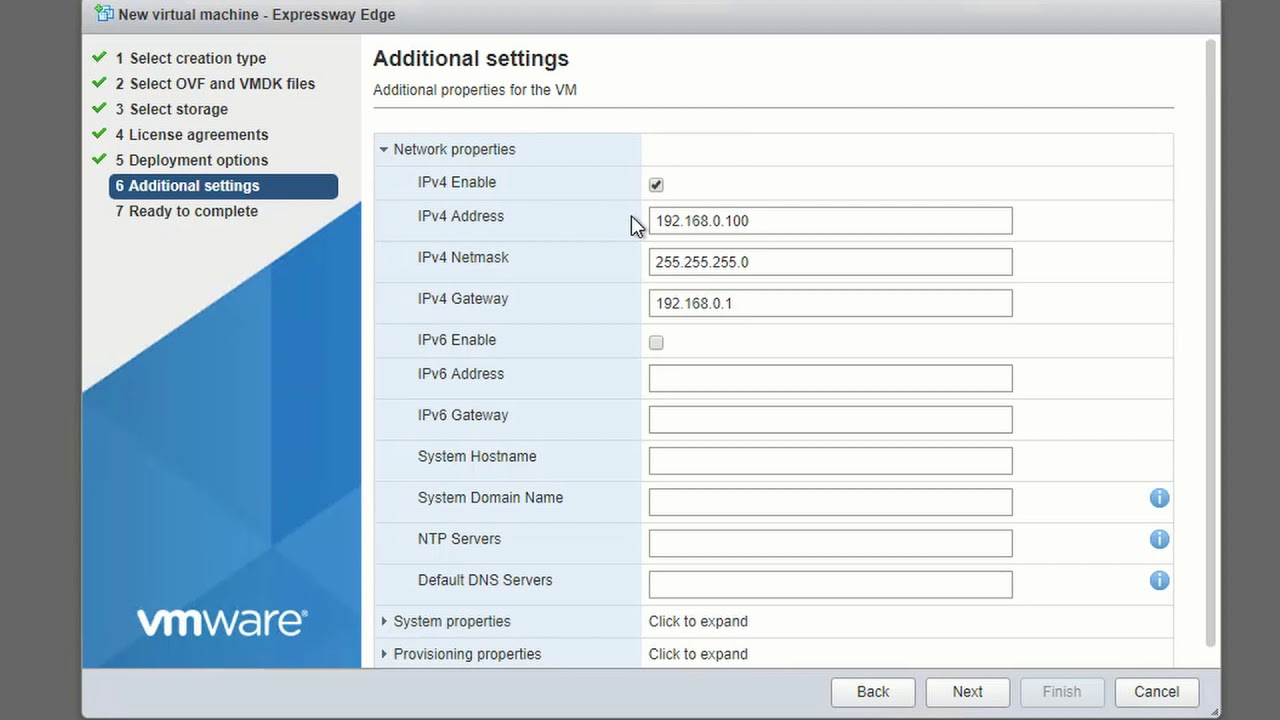Viewport: 1280px width, 720px height.
Task: Click the IPv6 Address input field
Action: click(x=830, y=378)
